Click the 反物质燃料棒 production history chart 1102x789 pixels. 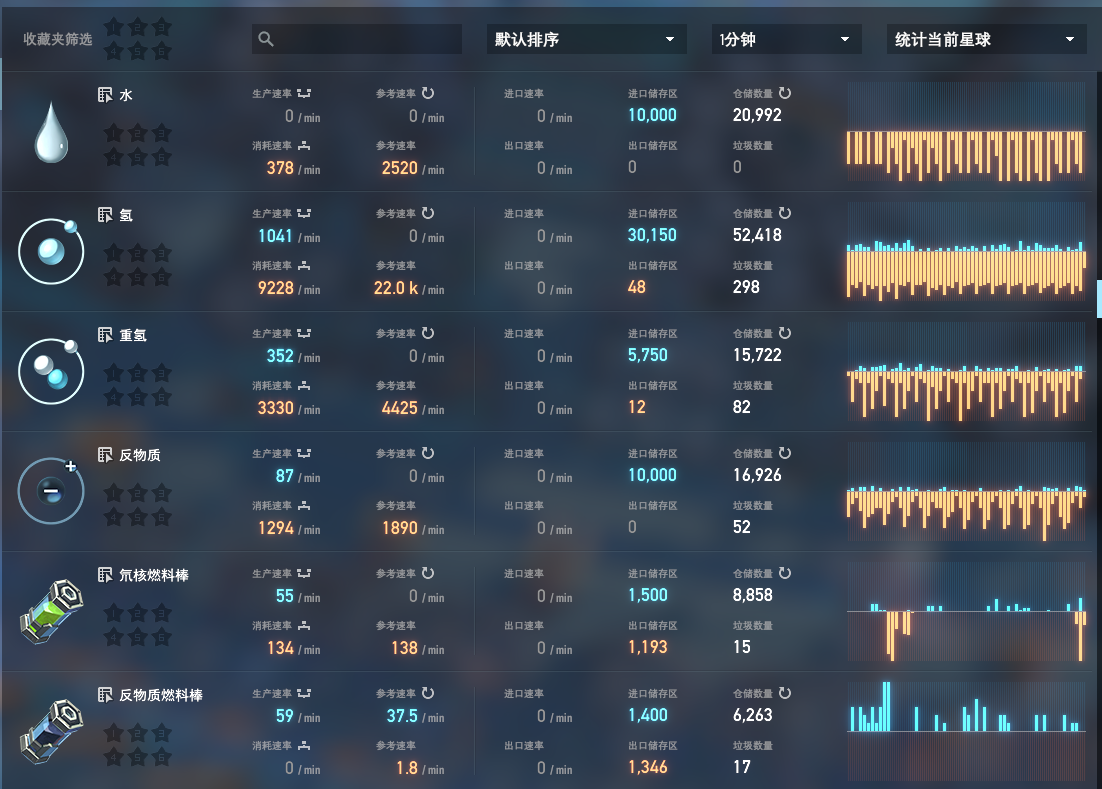click(966, 731)
